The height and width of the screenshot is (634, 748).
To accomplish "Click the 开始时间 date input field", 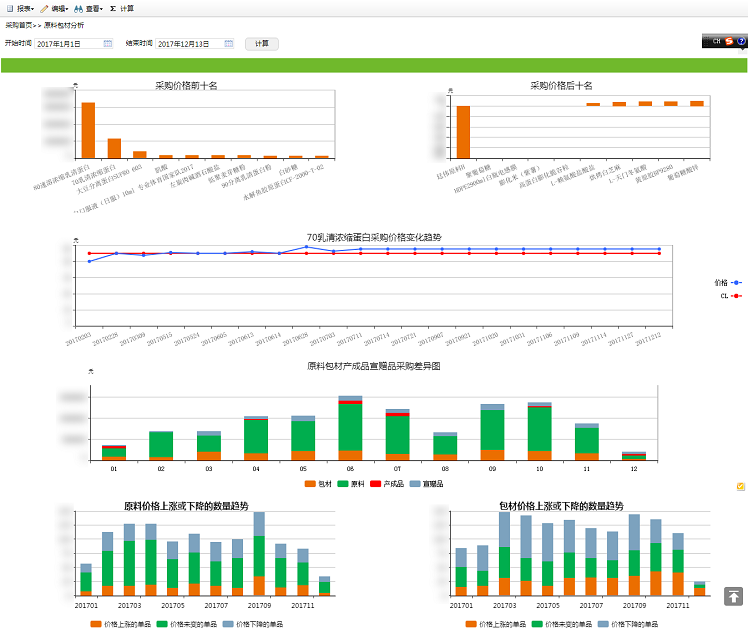I will click(68, 44).
